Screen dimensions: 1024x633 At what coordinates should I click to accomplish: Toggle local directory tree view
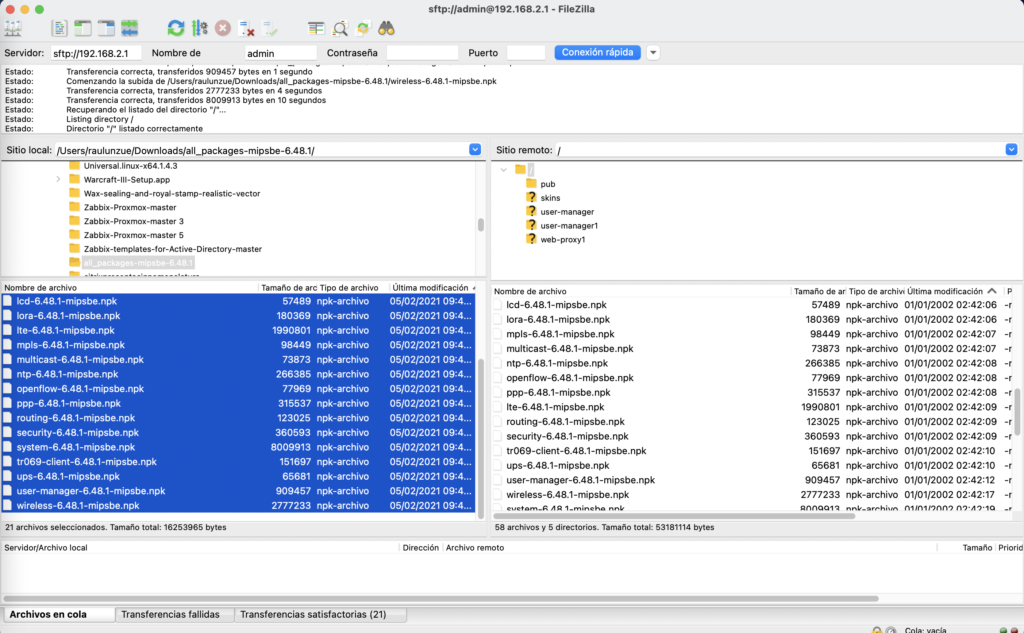pyautogui.click(x=83, y=29)
